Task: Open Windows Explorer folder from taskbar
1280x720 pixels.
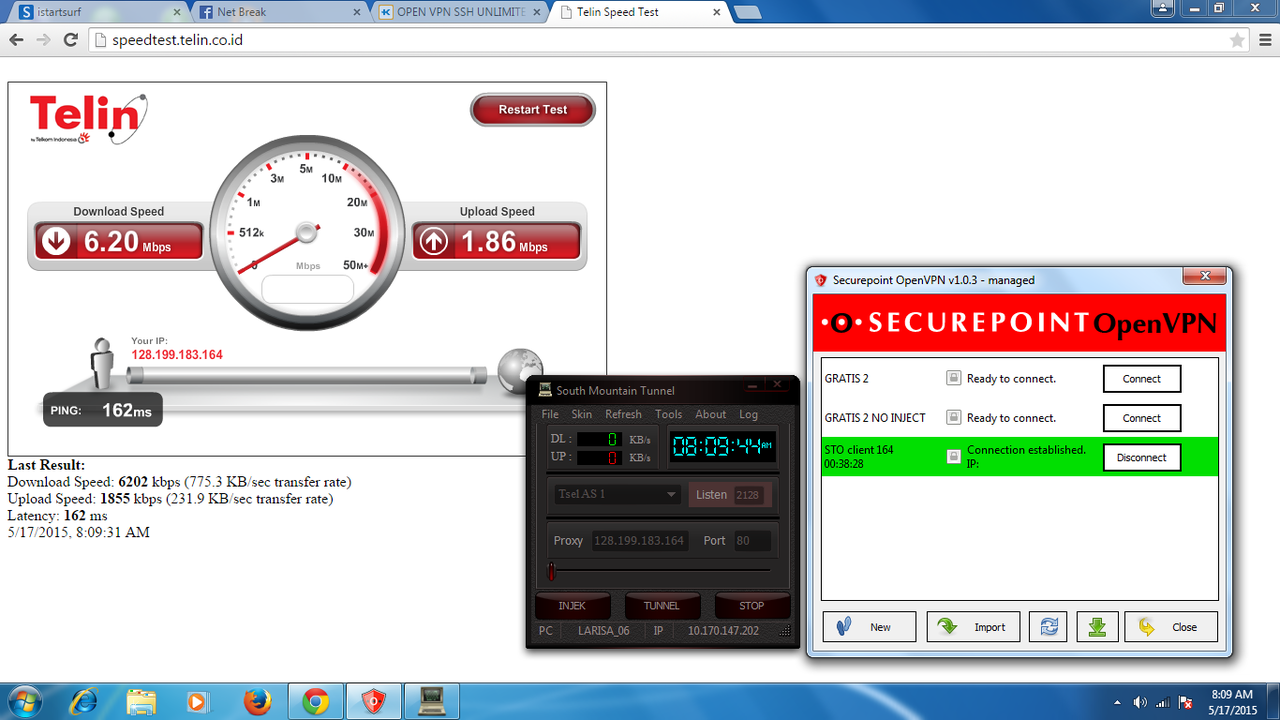Action: pos(142,701)
